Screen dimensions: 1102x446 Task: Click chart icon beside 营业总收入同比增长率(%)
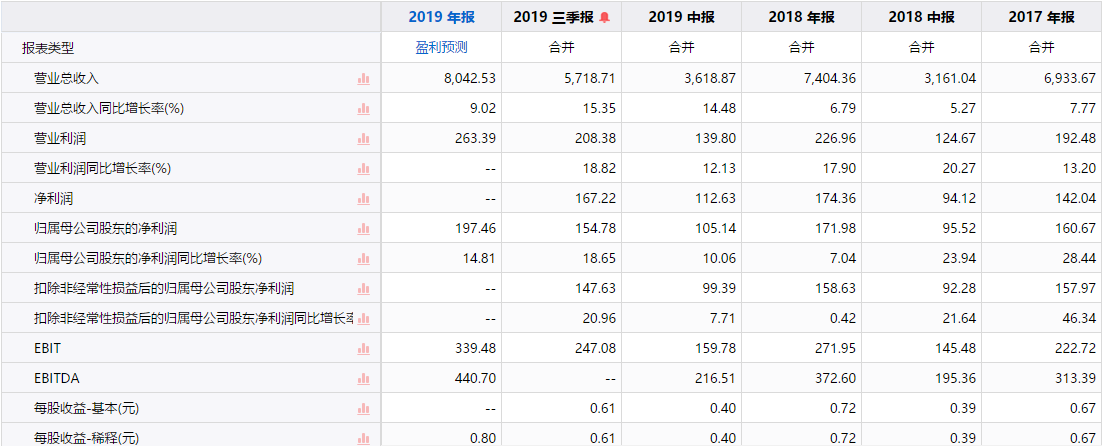pos(363,109)
